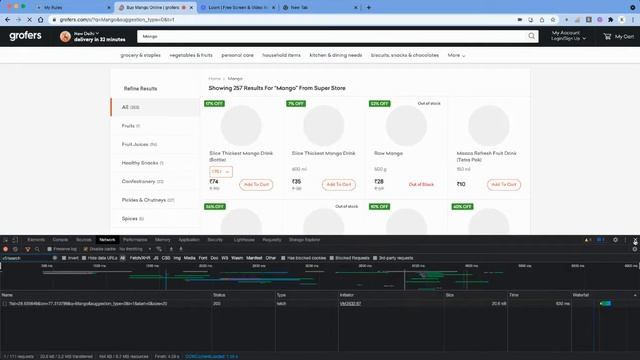
Task: Open the profile avatar in Chrome toolbar
Action: pyautogui.click(x=622, y=19)
